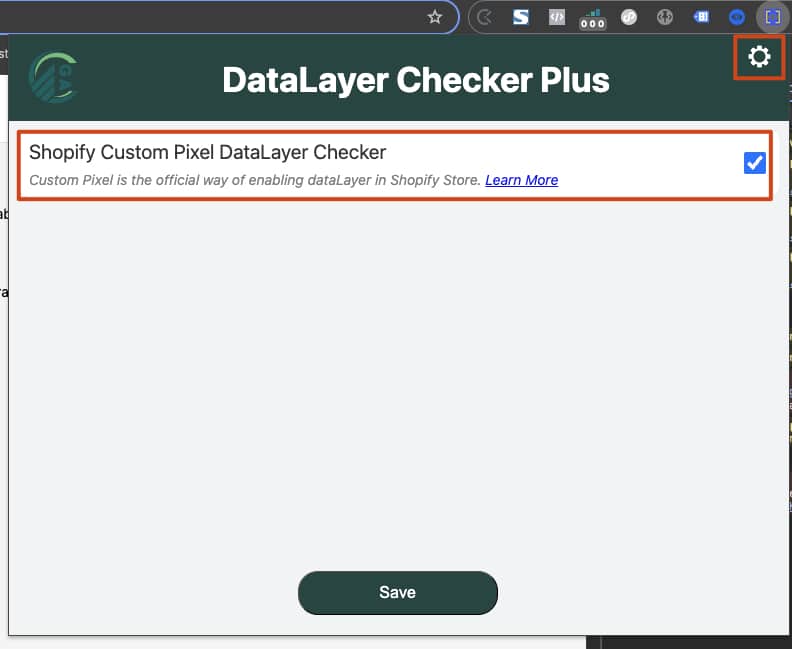
Task: Click the DataLayer Checker Plus logo
Action: [54, 77]
